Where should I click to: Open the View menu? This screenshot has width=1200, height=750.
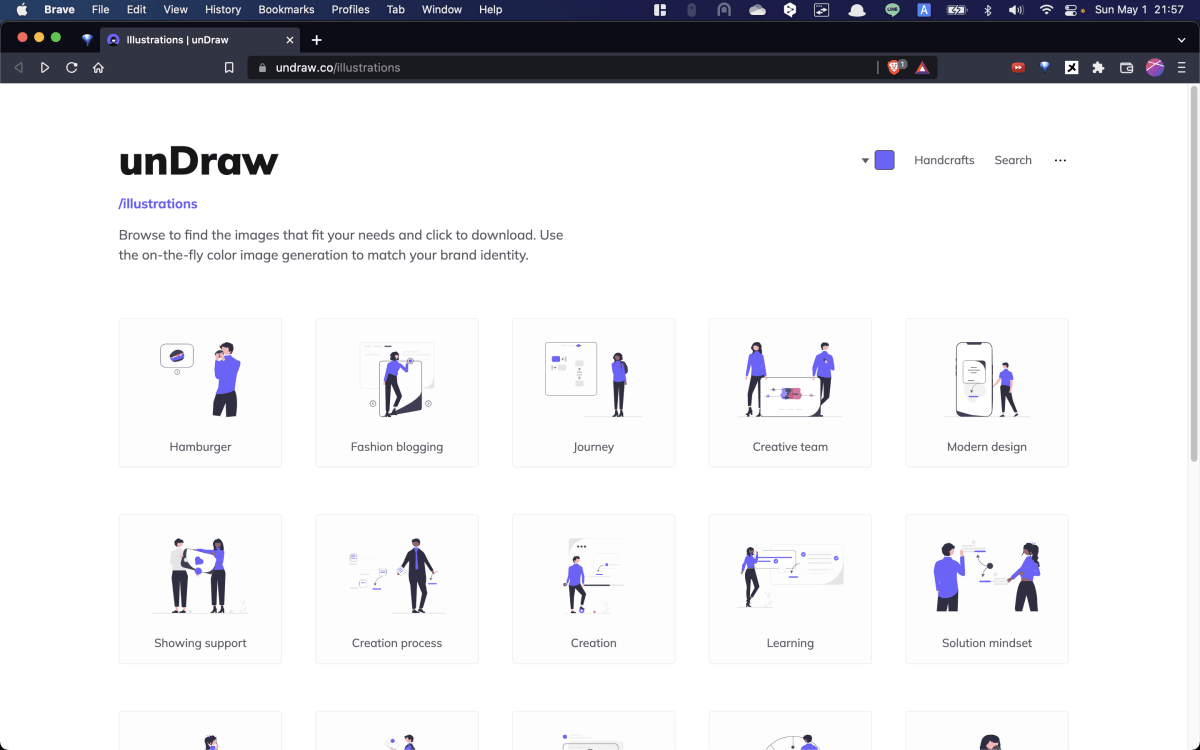[176, 10]
